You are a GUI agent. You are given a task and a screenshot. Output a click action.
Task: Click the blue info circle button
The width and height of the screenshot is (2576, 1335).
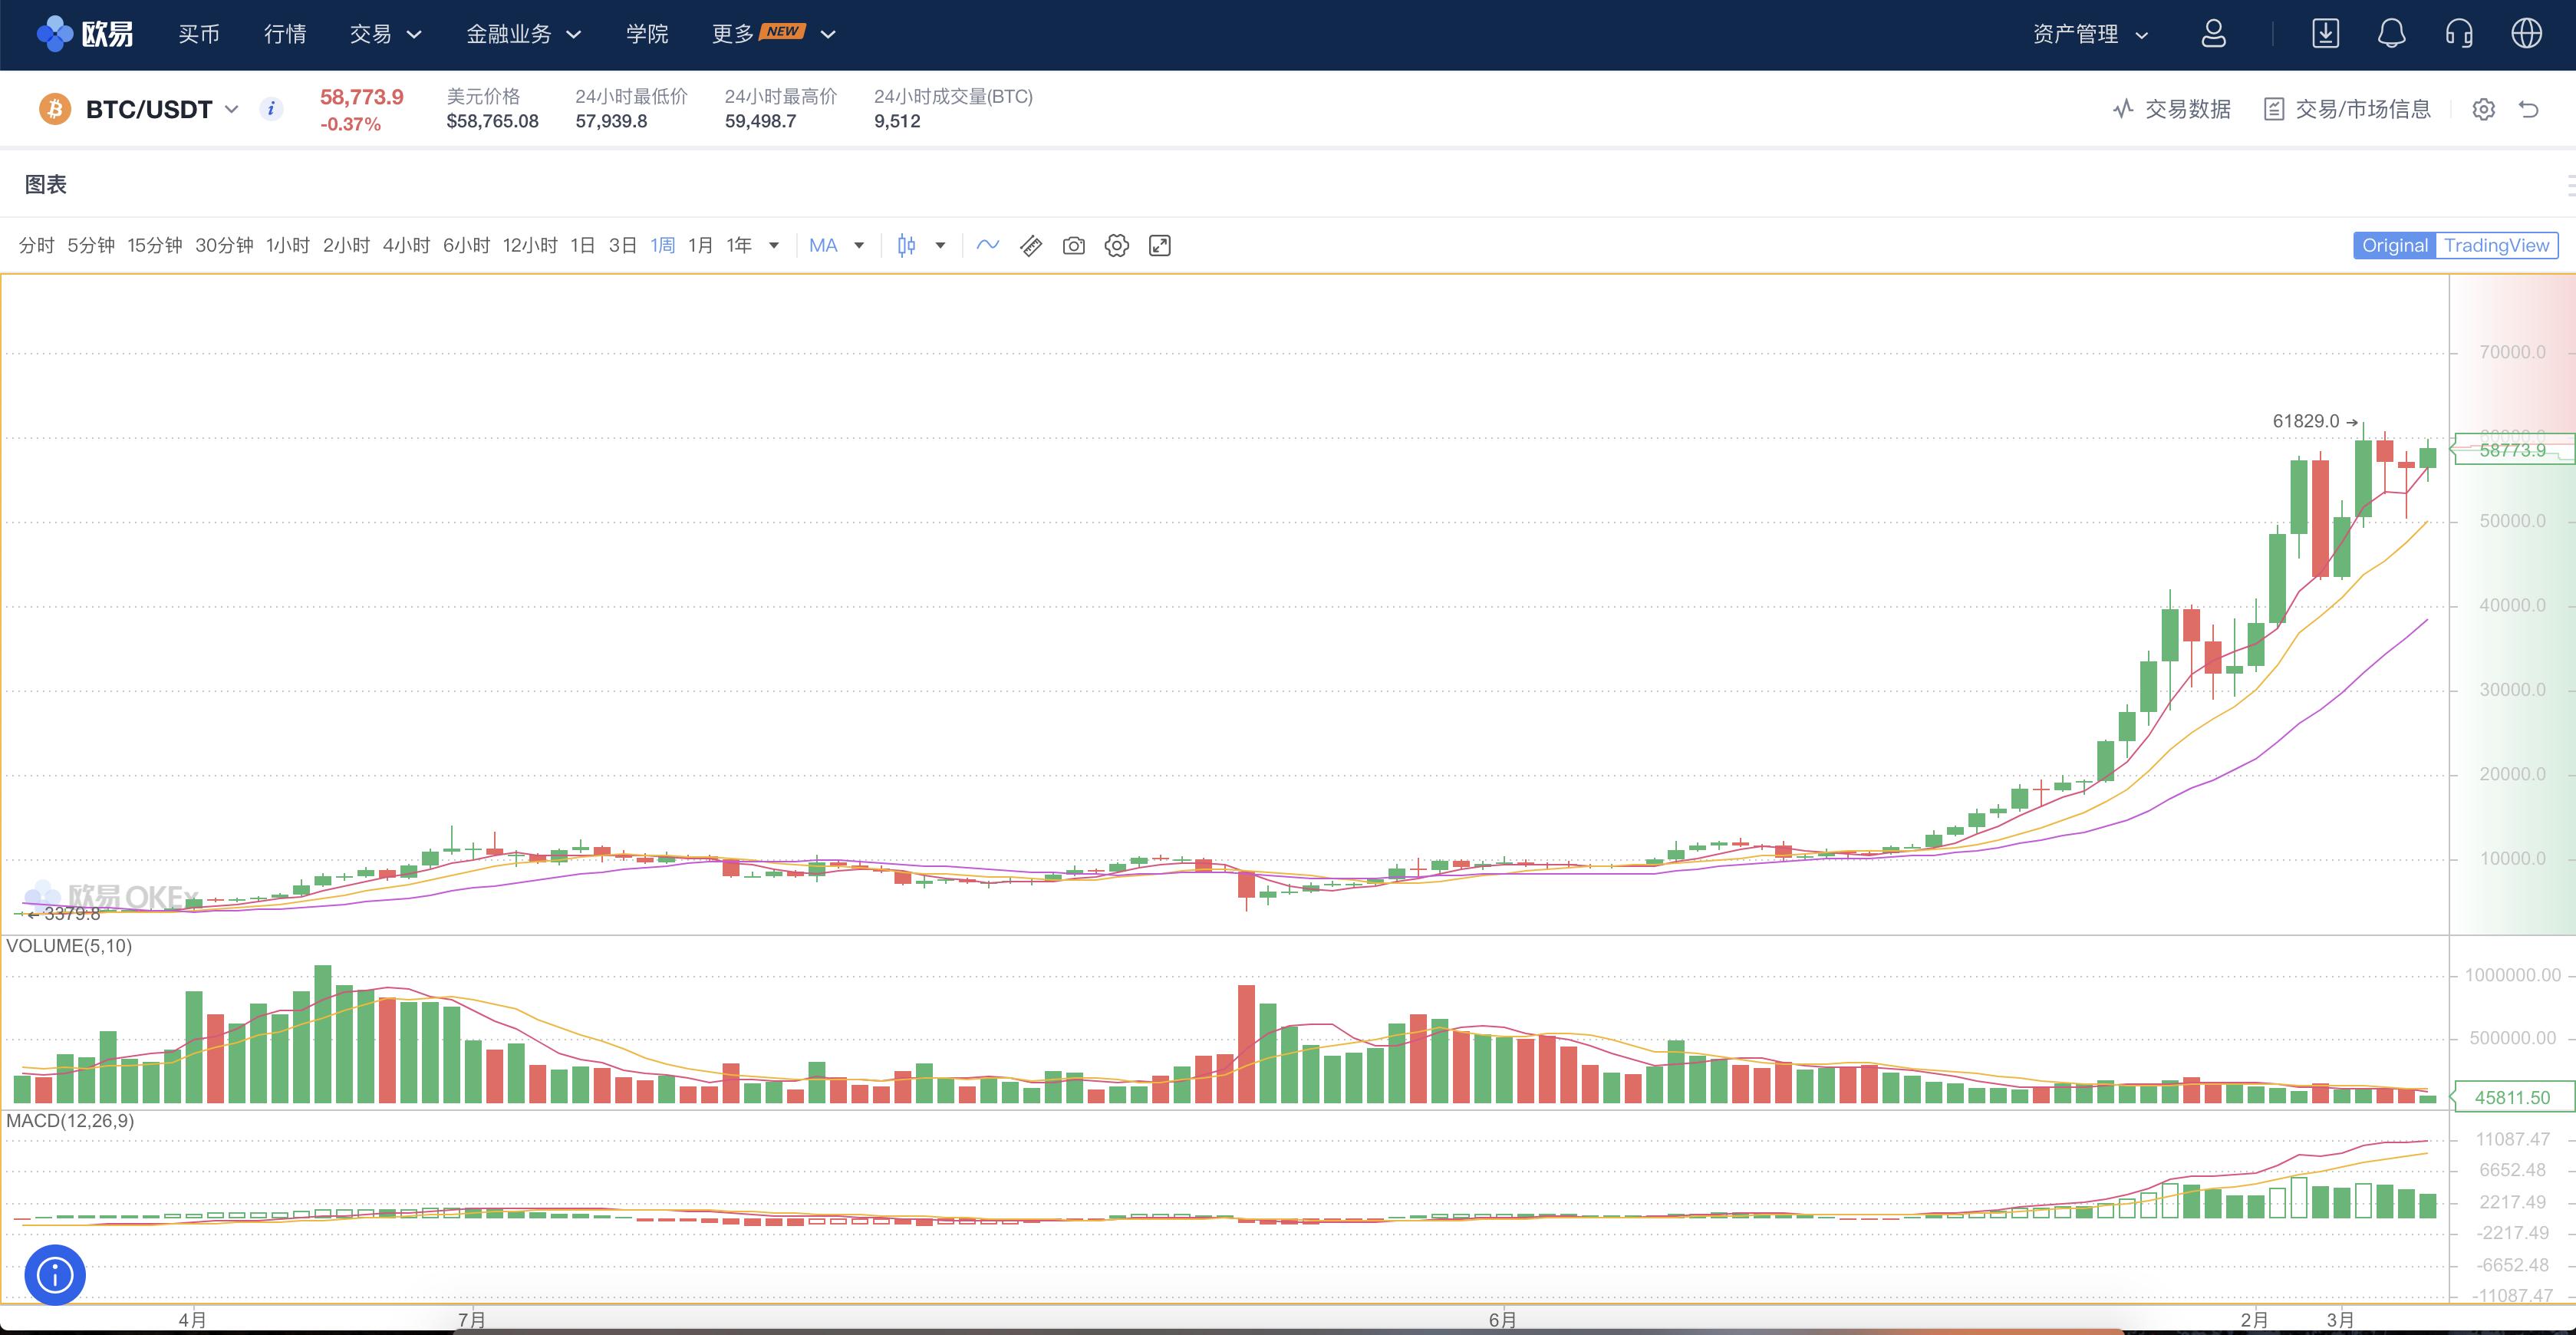pyautogui.click(x=55, y=1275)
